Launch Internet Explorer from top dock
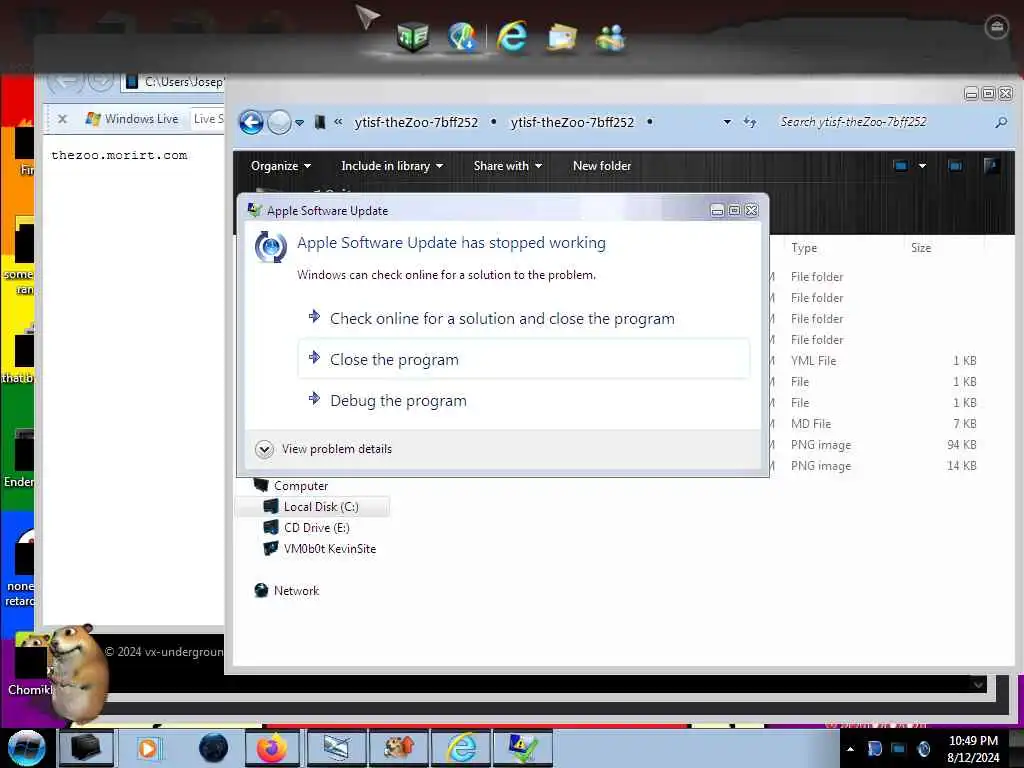 point(511,35)
